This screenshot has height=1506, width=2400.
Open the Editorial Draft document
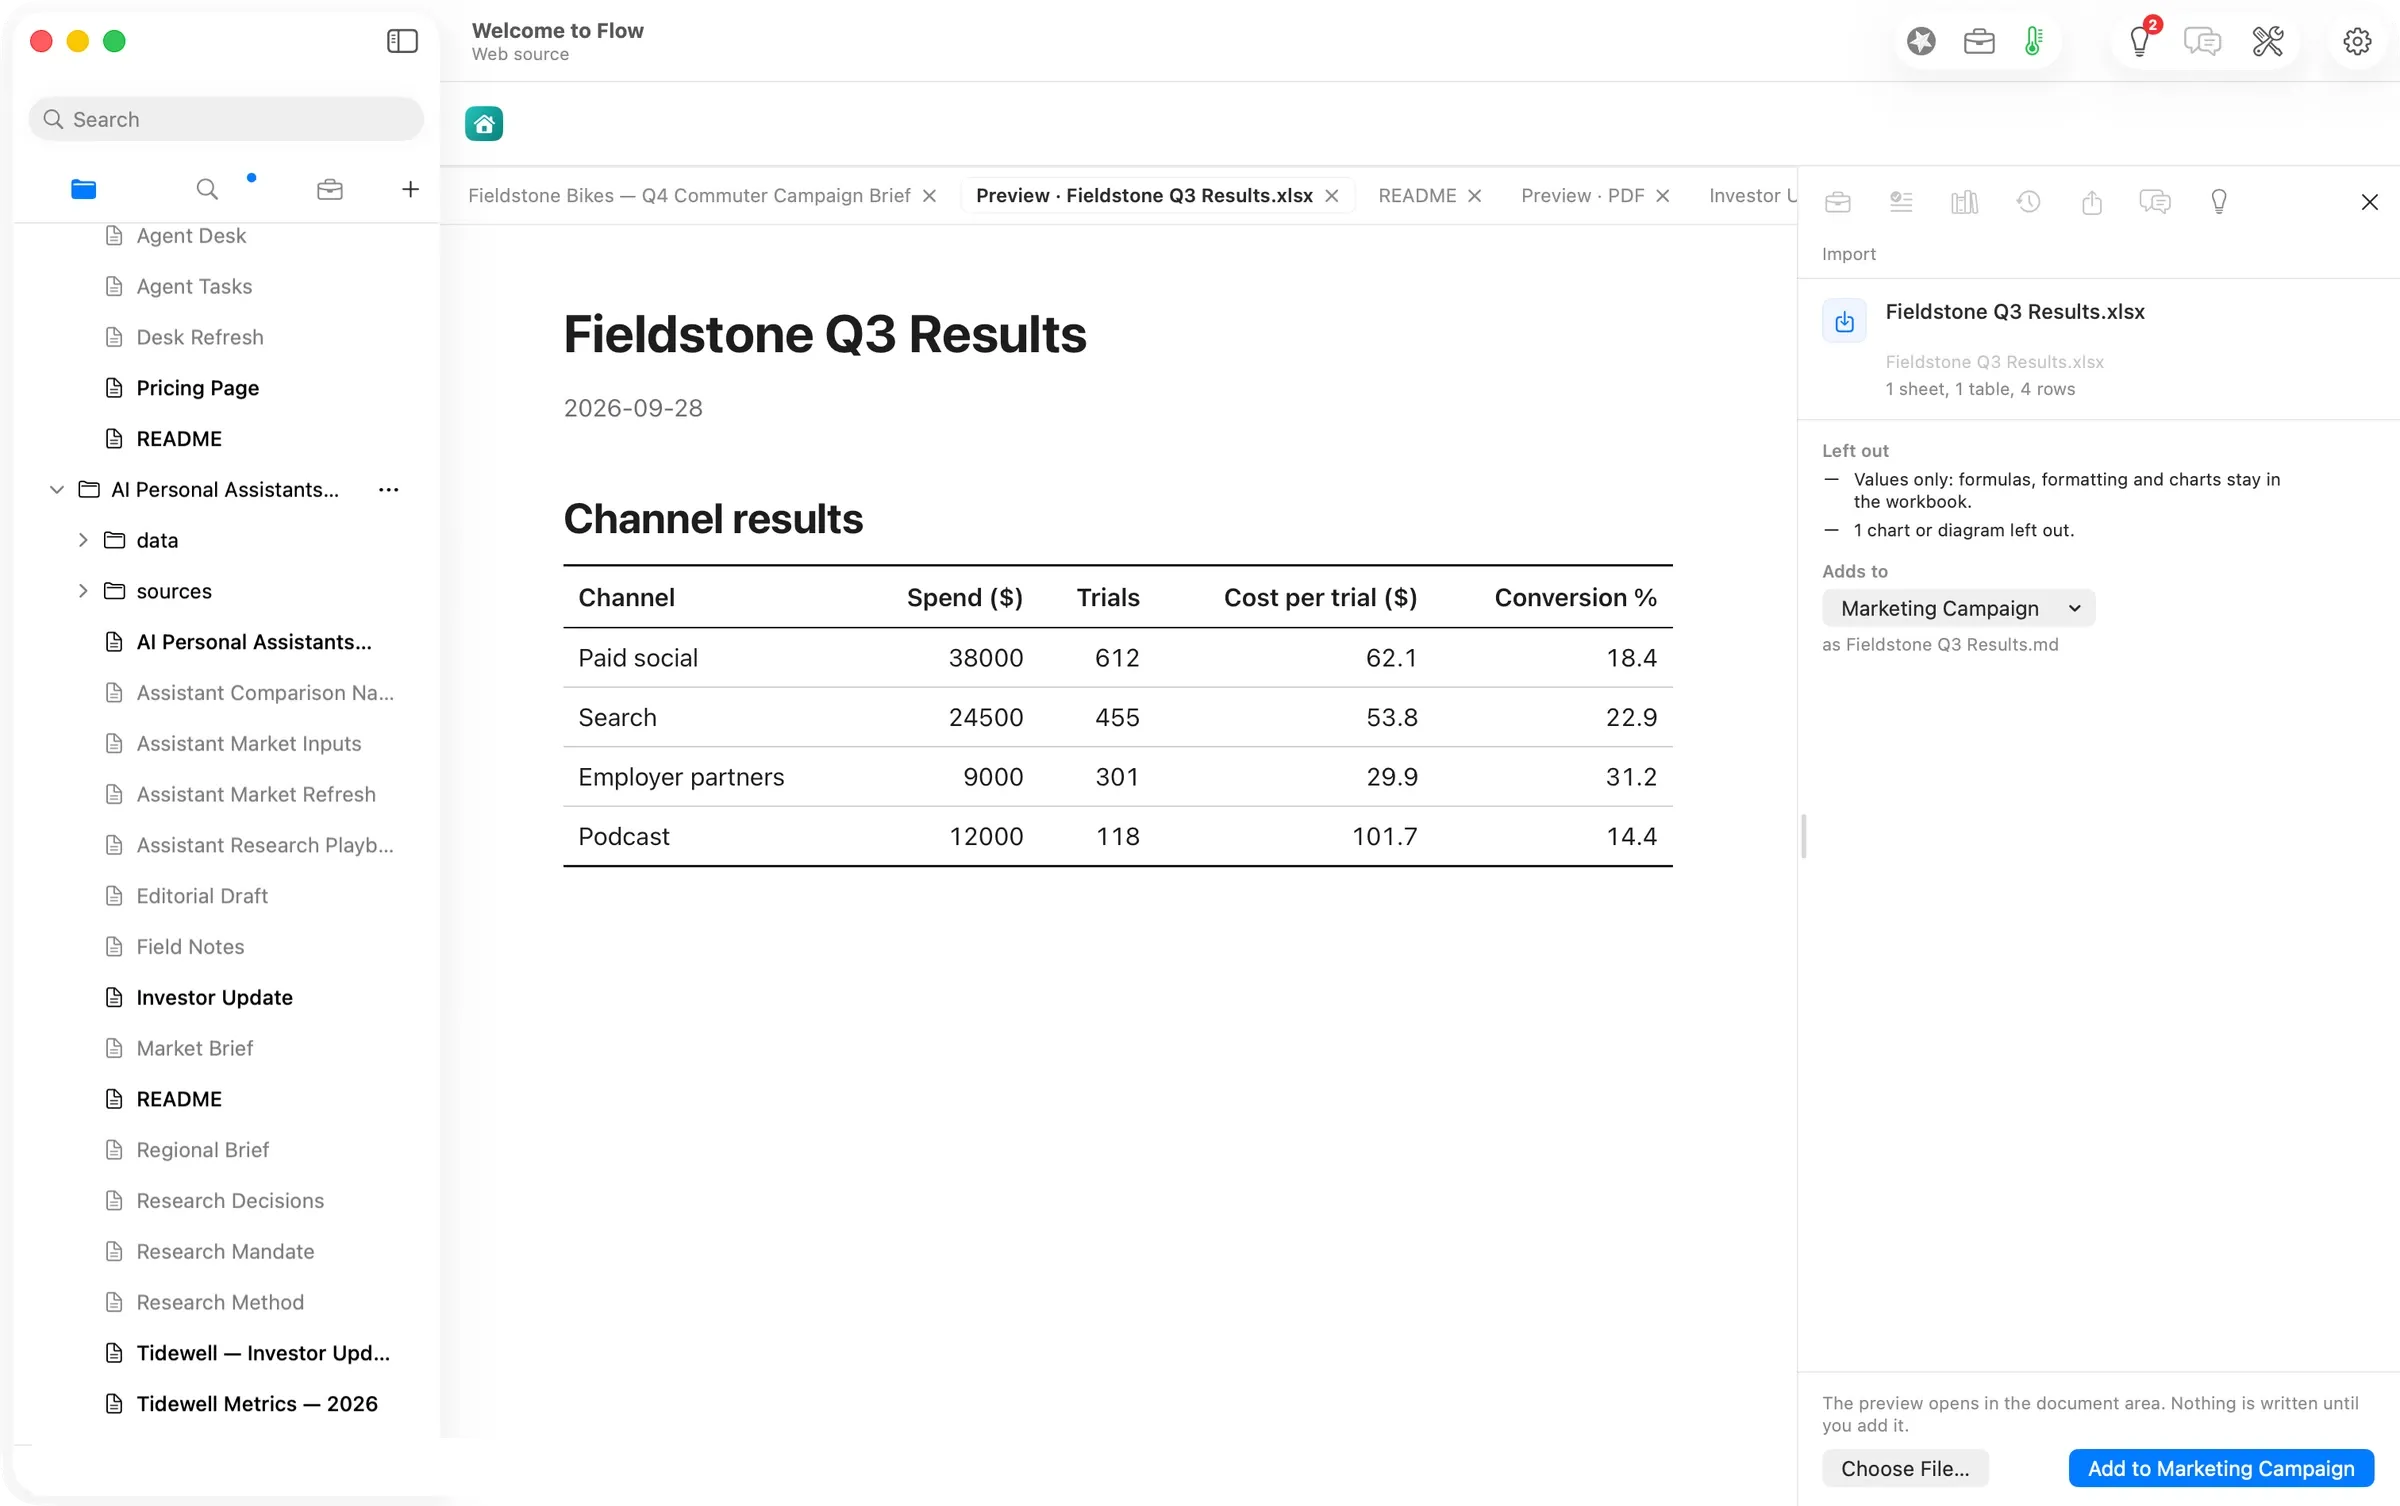pos(202,896)
